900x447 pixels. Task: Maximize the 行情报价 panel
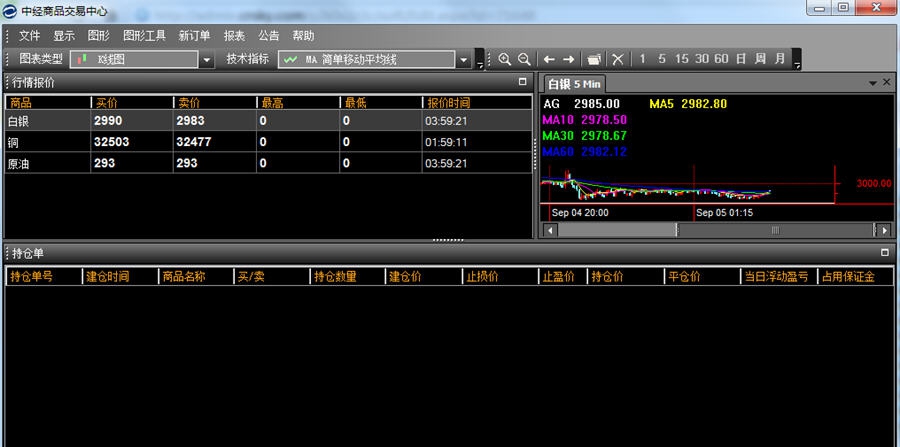click(522, 82)
